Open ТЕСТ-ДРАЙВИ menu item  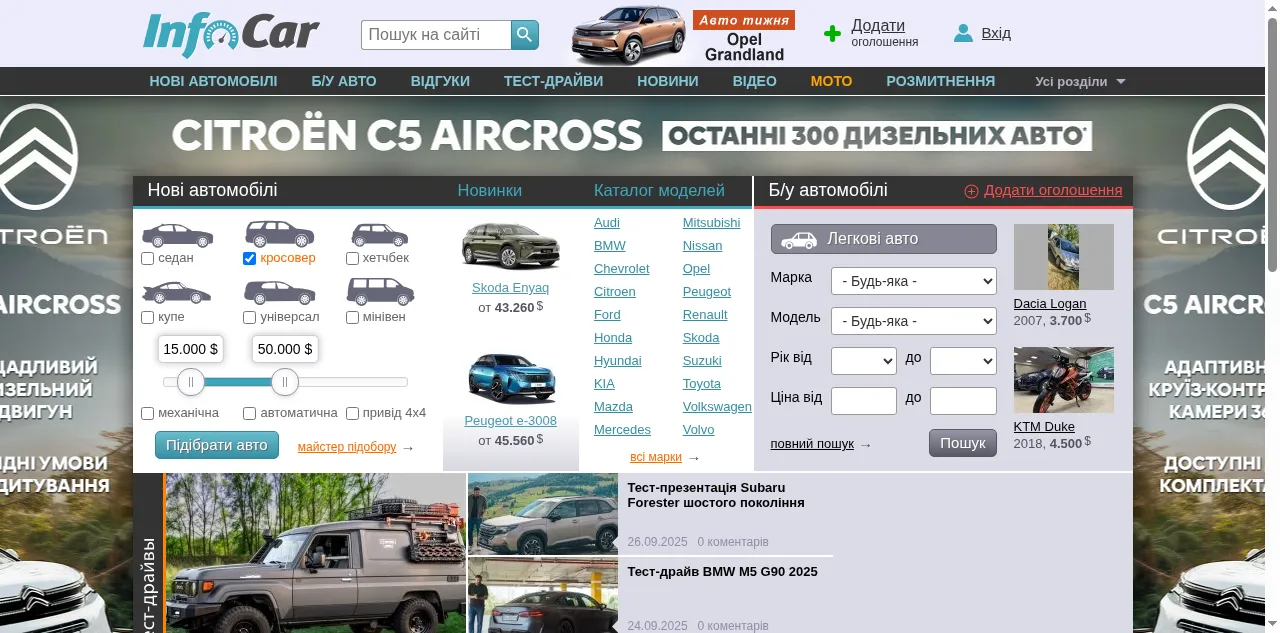(x=553, y=81)
